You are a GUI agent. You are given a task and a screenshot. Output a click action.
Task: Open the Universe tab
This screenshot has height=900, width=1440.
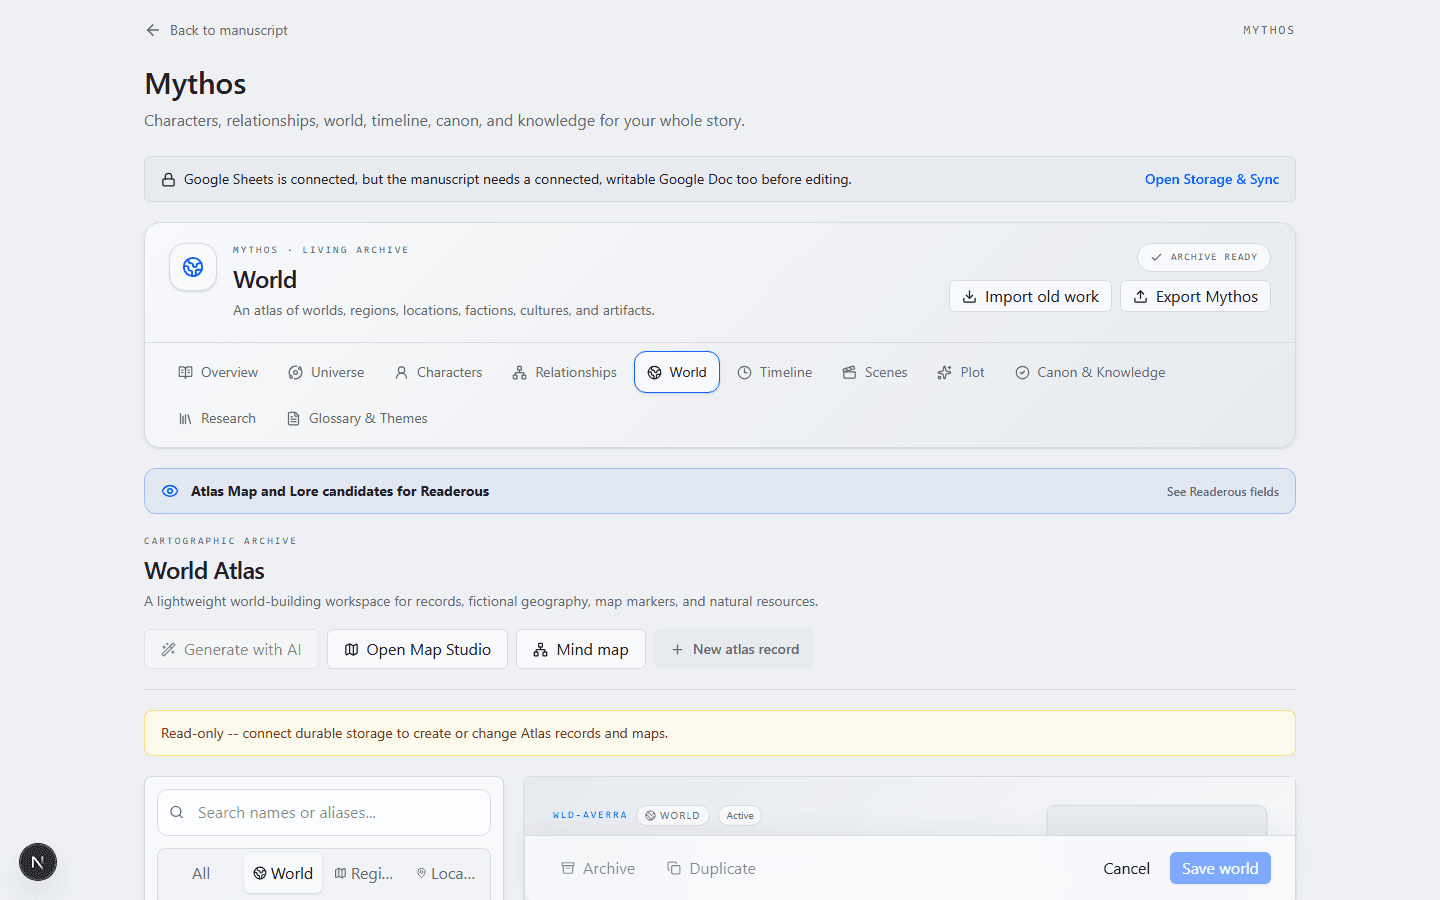coord(326,372)
